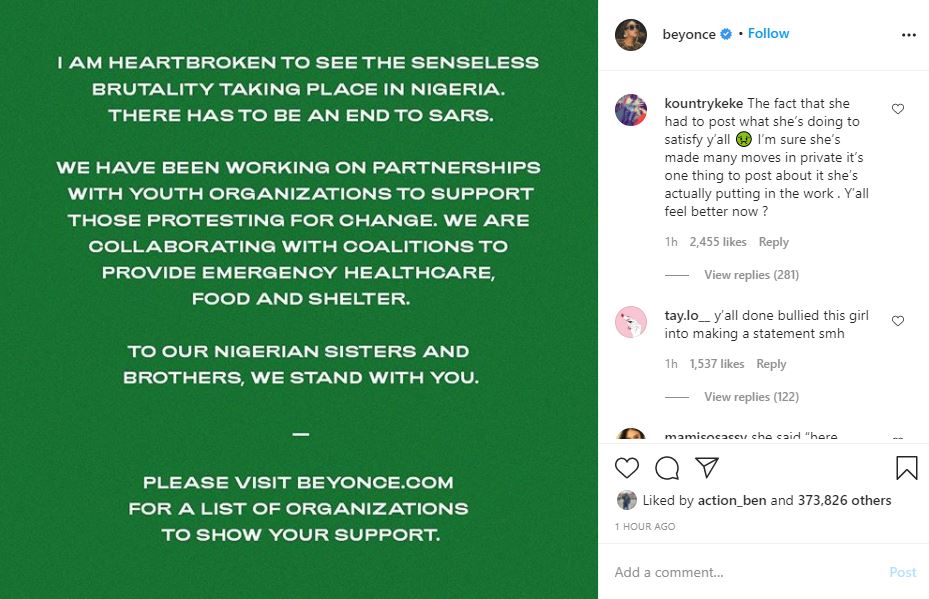Viewport: 929px width, 599px height.
Task: Like the post with heart icon
Action: (627, 468)
